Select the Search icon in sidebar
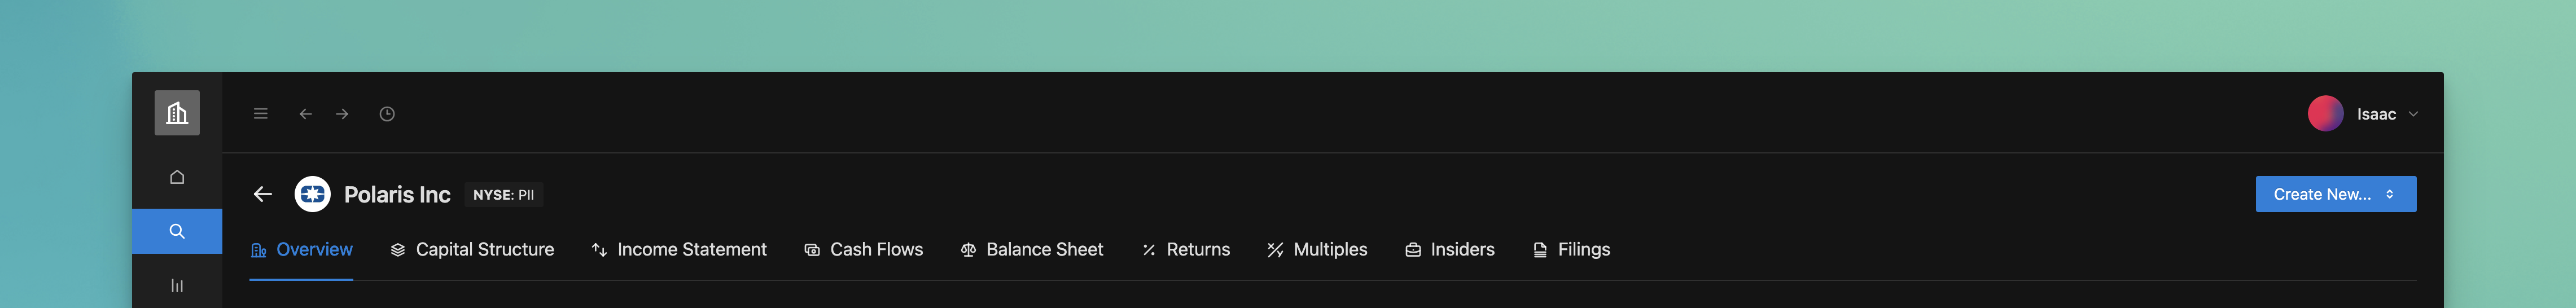 177,231
